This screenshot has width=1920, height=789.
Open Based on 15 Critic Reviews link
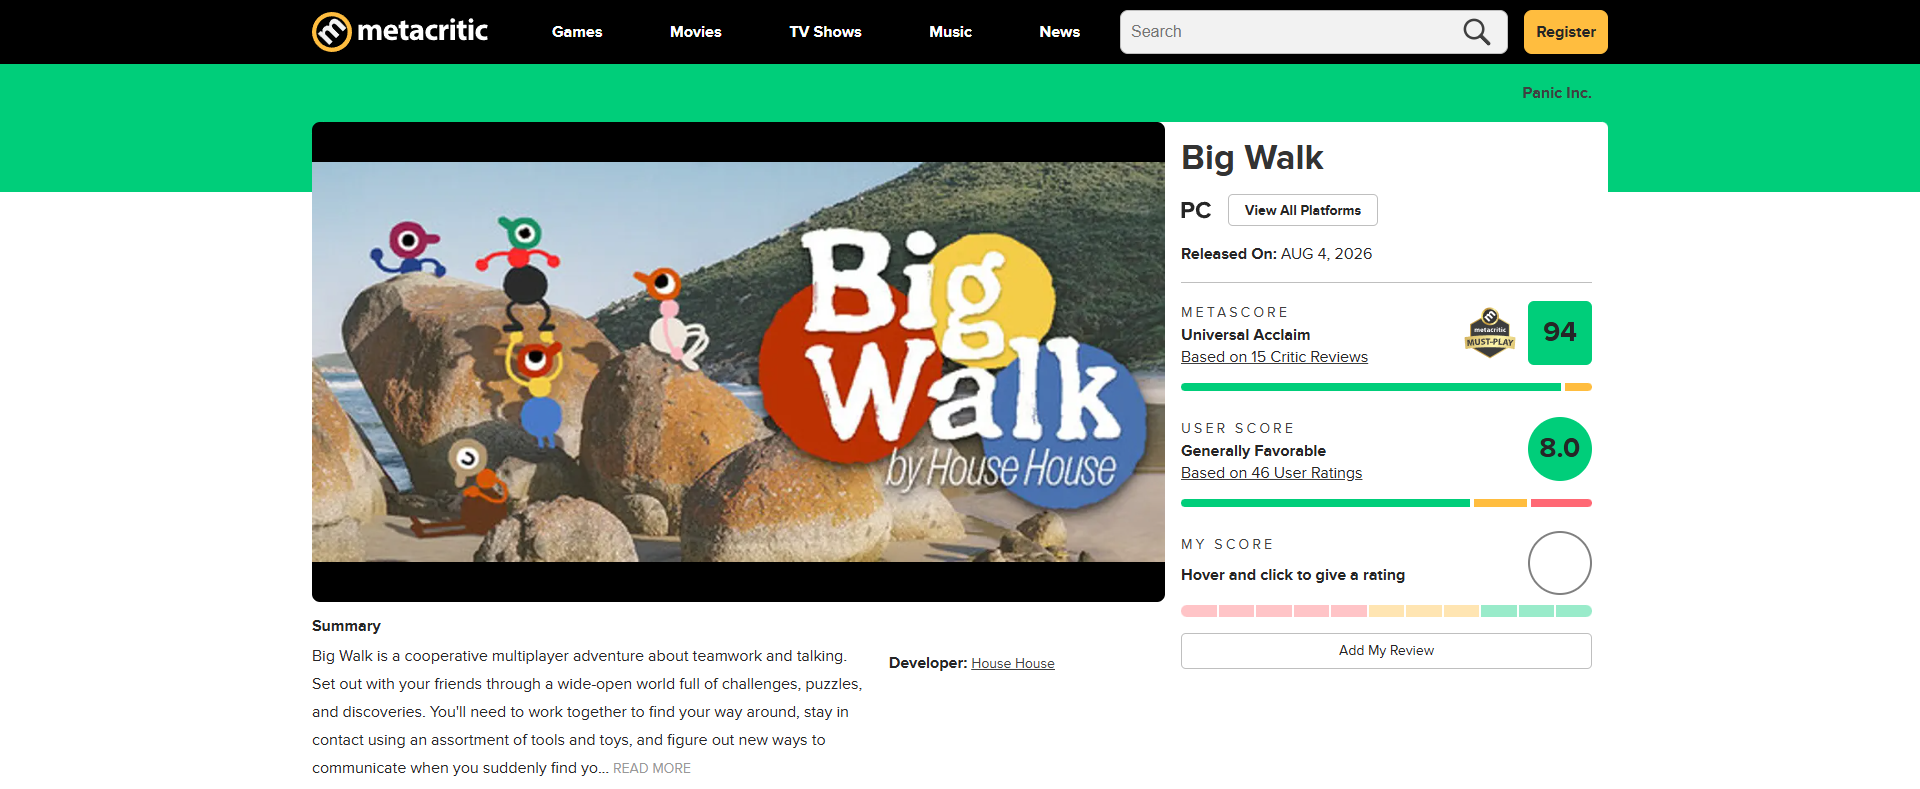click(x=1274, y=357)
